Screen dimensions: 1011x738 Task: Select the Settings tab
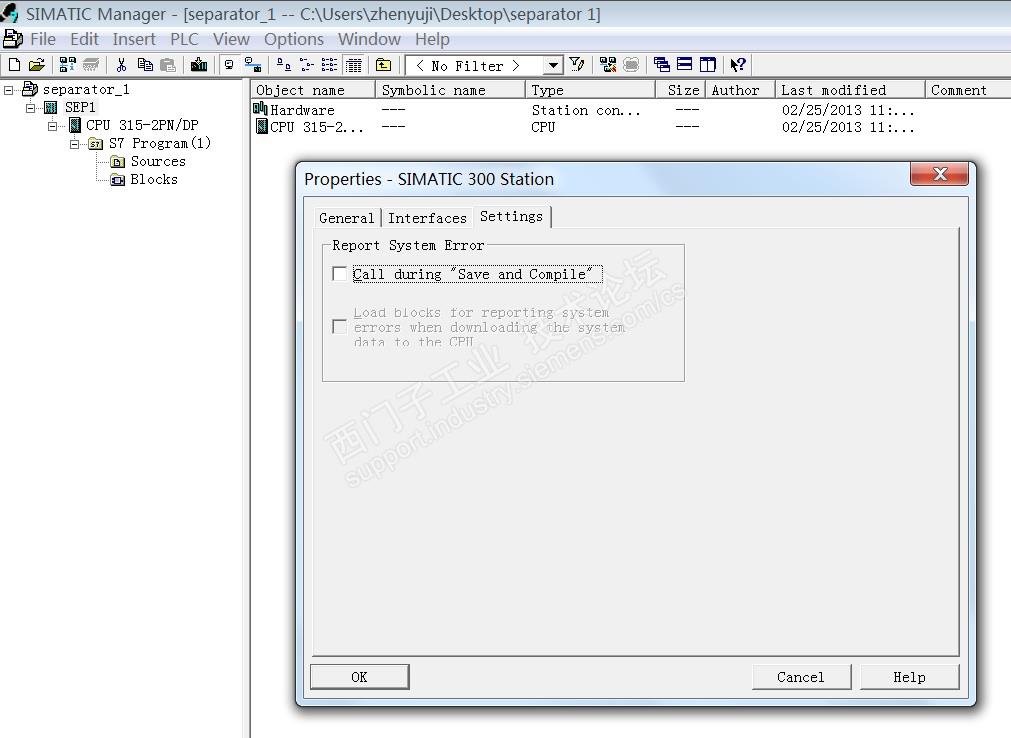512,216
